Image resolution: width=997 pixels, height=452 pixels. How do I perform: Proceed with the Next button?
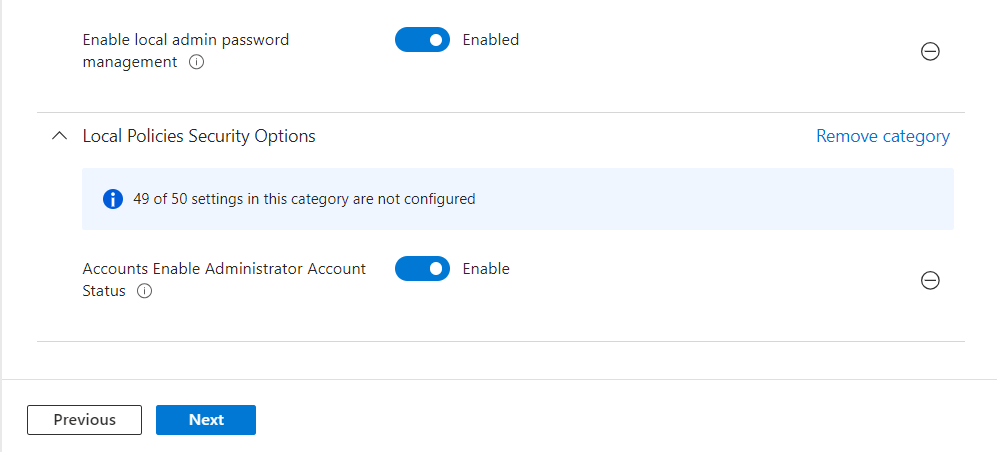pos(206,420)
